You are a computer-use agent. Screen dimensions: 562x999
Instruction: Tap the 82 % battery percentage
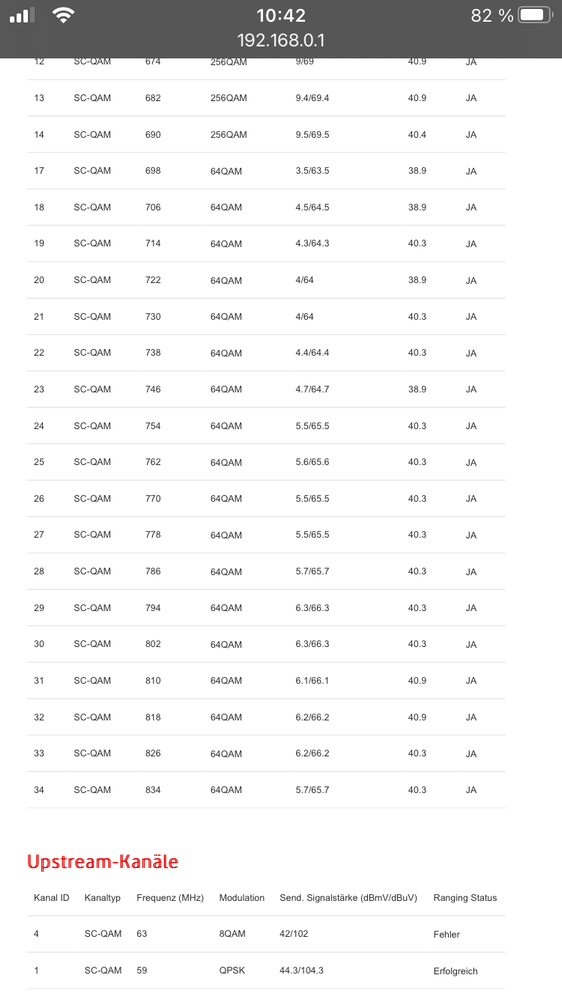pyautogui.click(x=492, y=15)
